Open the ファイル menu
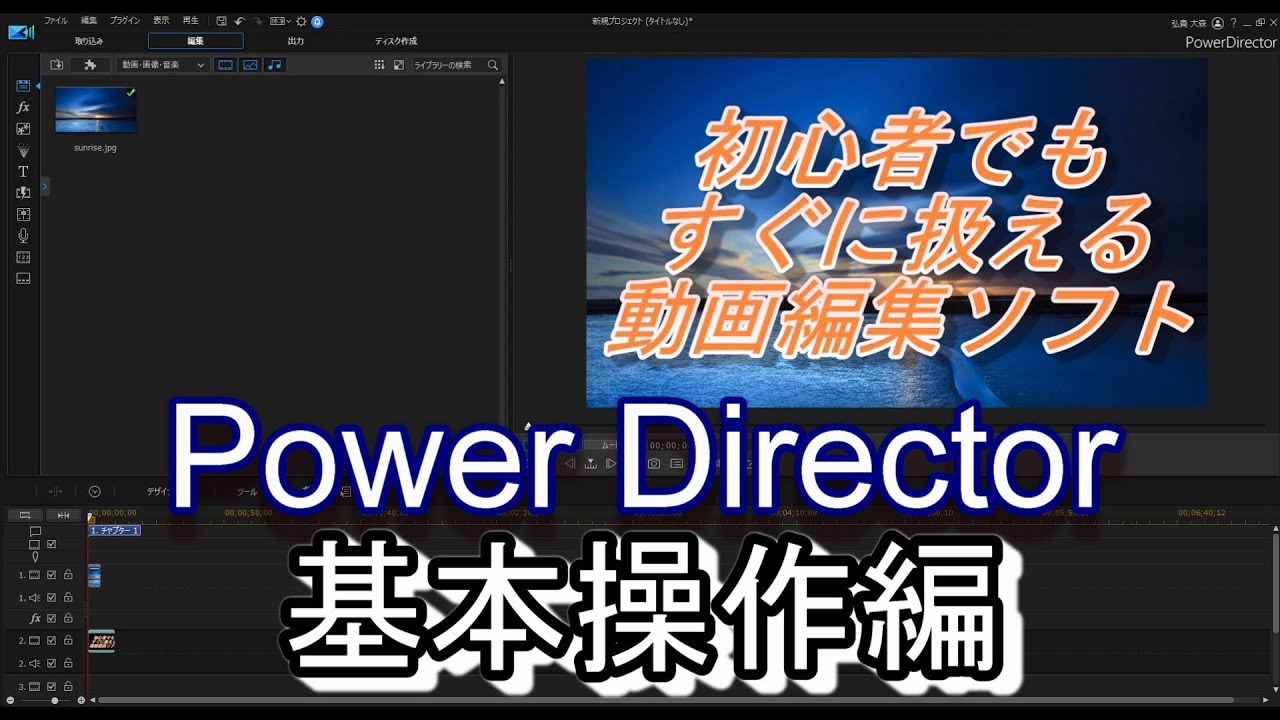The width and height of the screenshot is (1280, 720). (x=56, y=20)
